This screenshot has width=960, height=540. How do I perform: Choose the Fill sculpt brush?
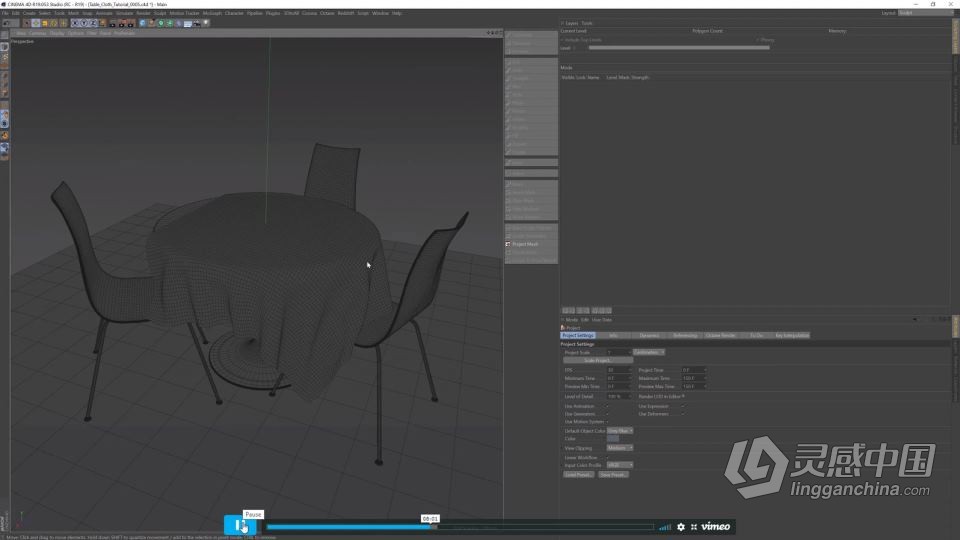point(531,135)
